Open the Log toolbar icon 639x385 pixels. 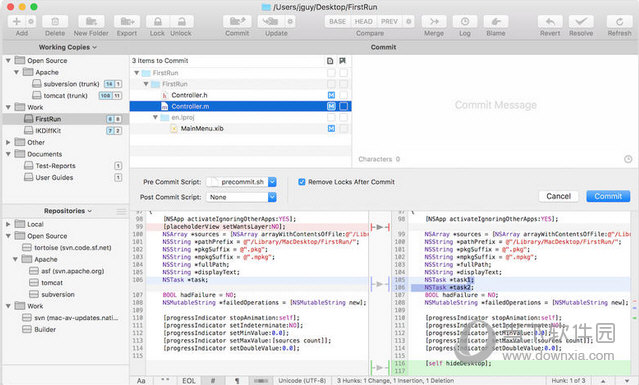[x=465, y=21]
